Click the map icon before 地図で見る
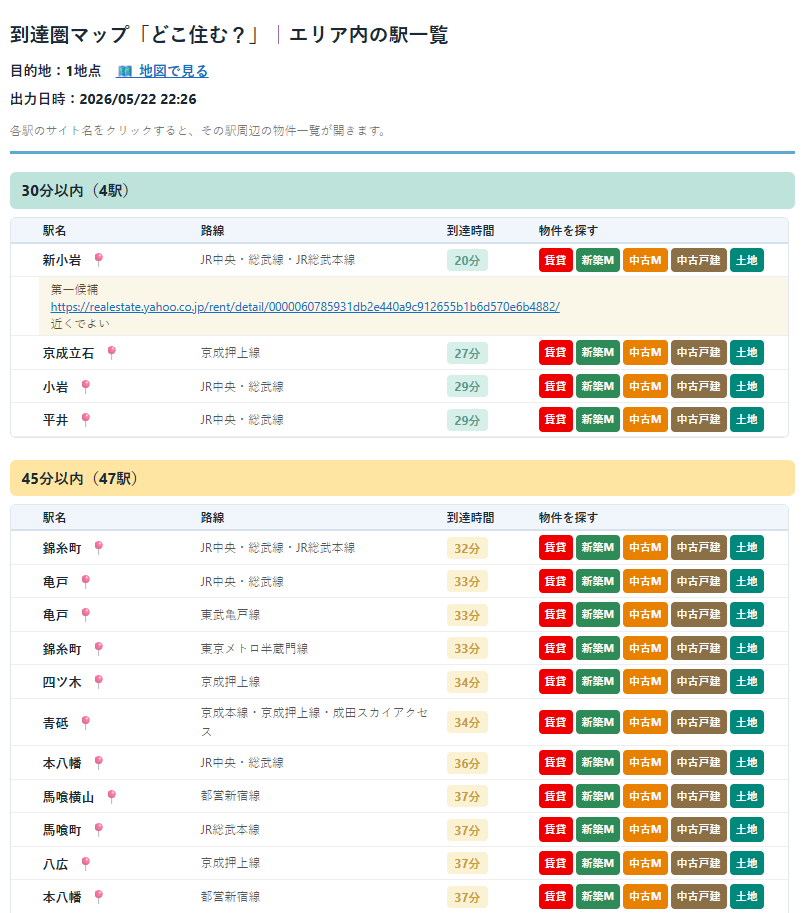Image resolution: width=803 pixels, height=913 pixels. [x=125, y=71]
